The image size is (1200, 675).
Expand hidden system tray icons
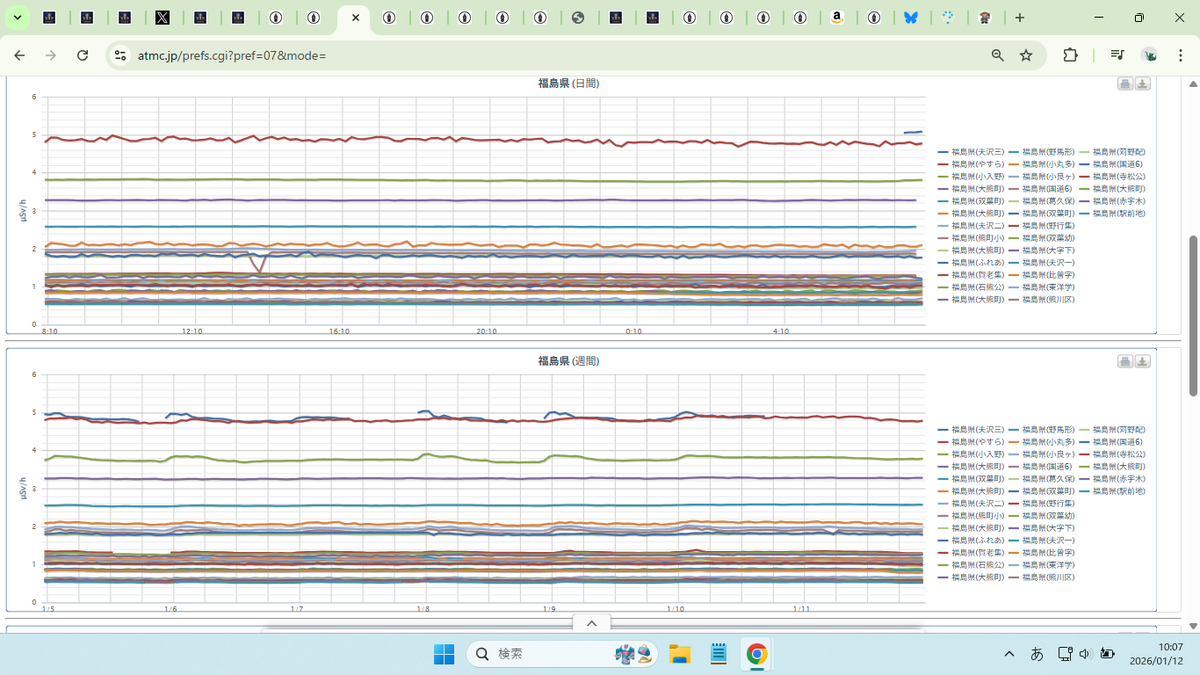(x=1009, y=654)
